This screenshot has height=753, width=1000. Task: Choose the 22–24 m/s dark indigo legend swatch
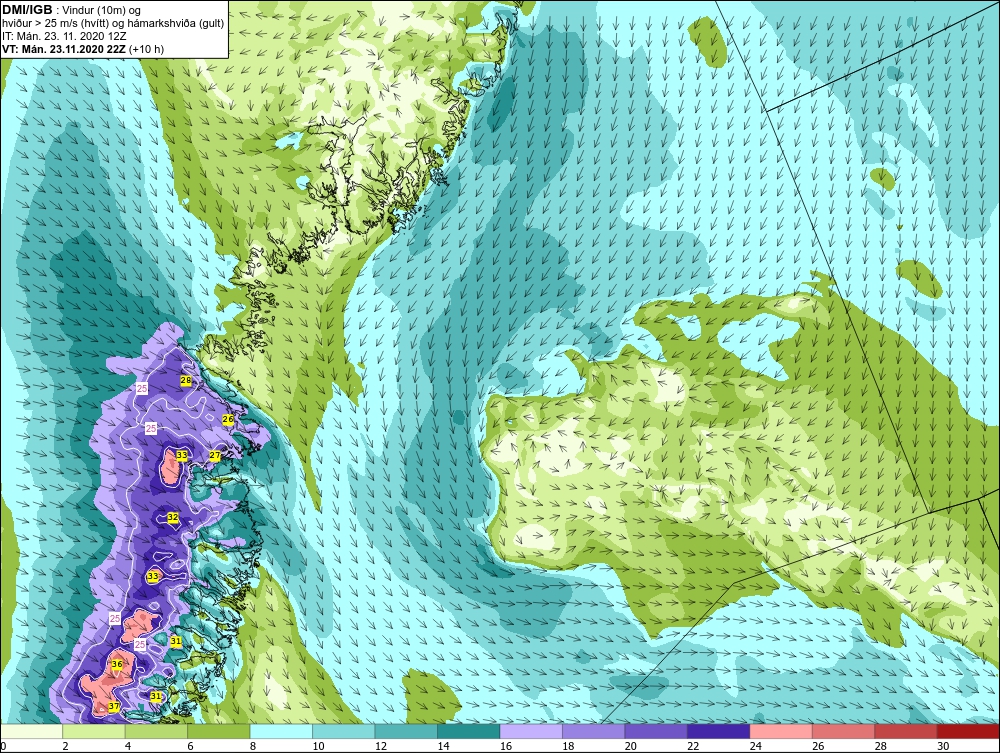coord(719,731)
